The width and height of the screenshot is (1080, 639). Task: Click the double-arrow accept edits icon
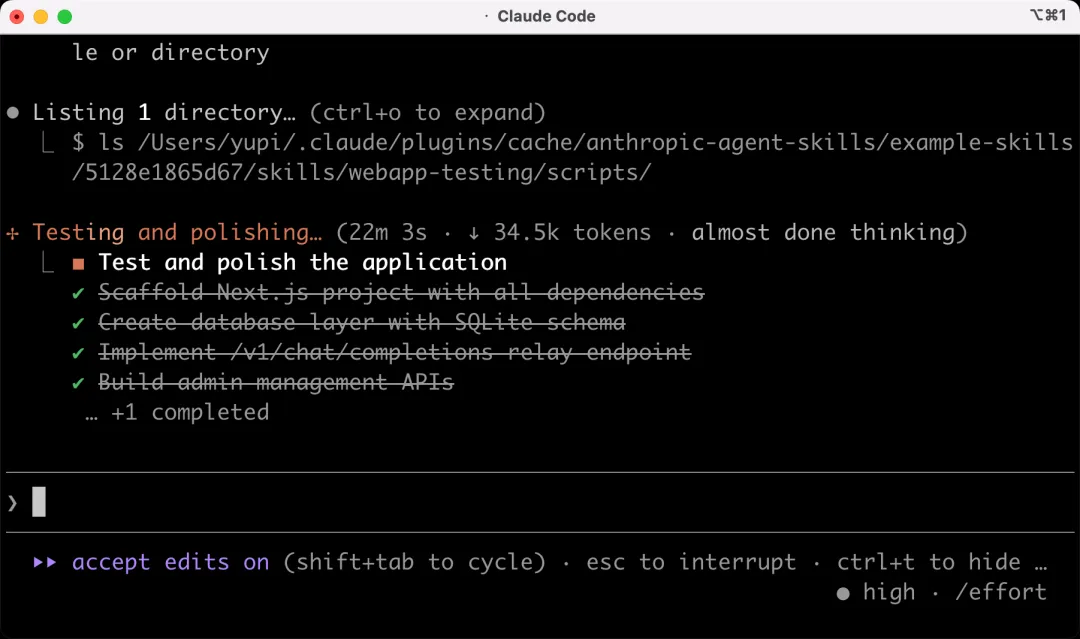45,563
